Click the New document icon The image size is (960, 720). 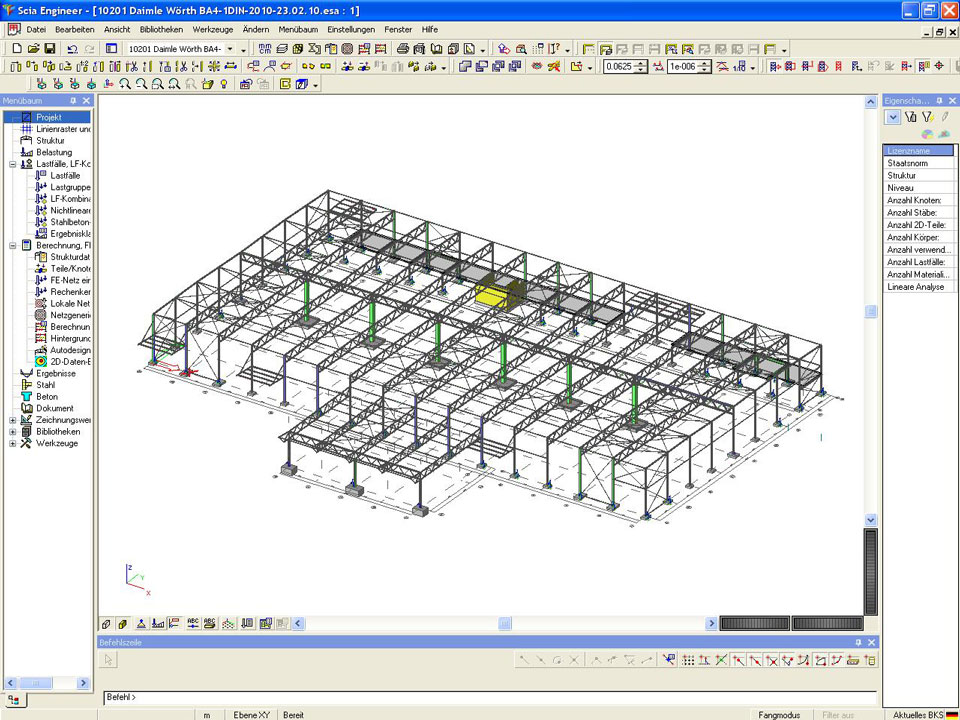coord(17,48)
